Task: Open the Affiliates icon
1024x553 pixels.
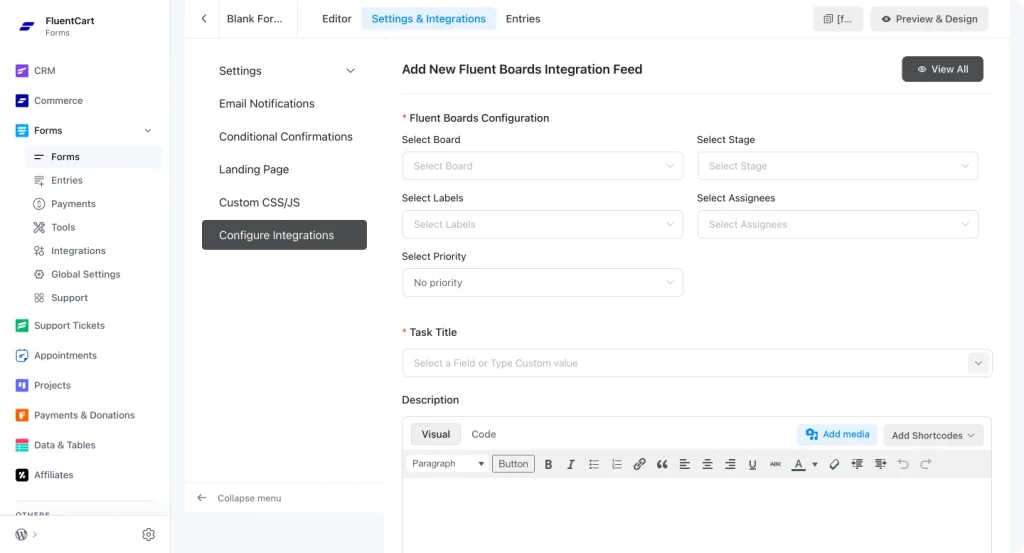Action: tap(22, 475)
